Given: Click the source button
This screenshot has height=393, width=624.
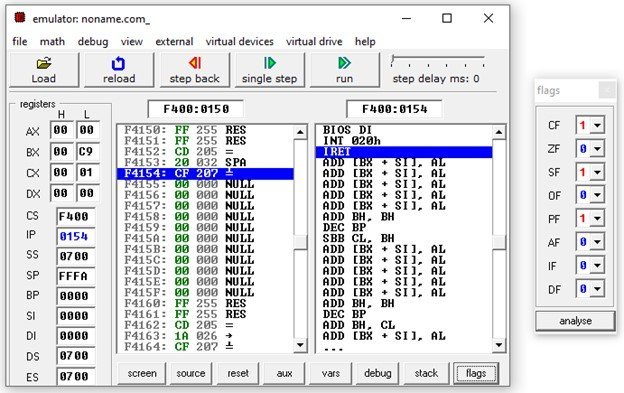Looking at the screenshot, I should point(191,374).
